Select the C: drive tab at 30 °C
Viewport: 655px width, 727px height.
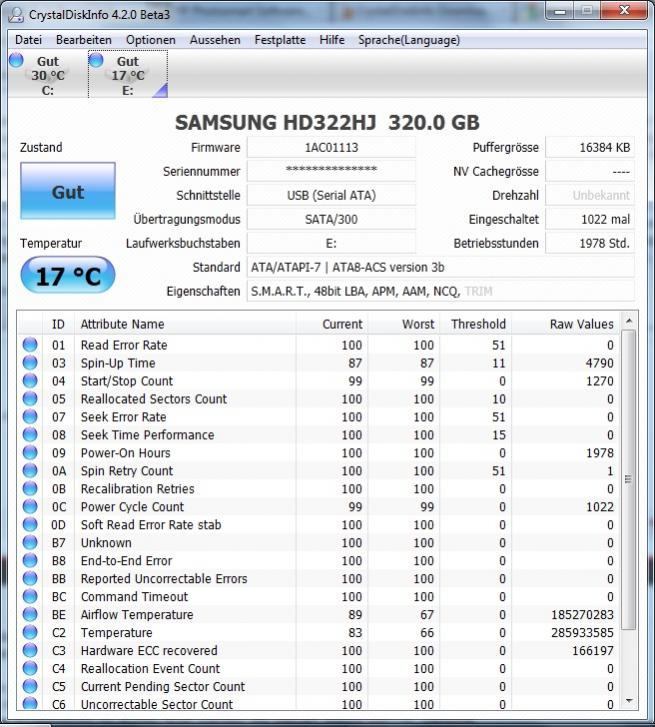tap(47, 75)
